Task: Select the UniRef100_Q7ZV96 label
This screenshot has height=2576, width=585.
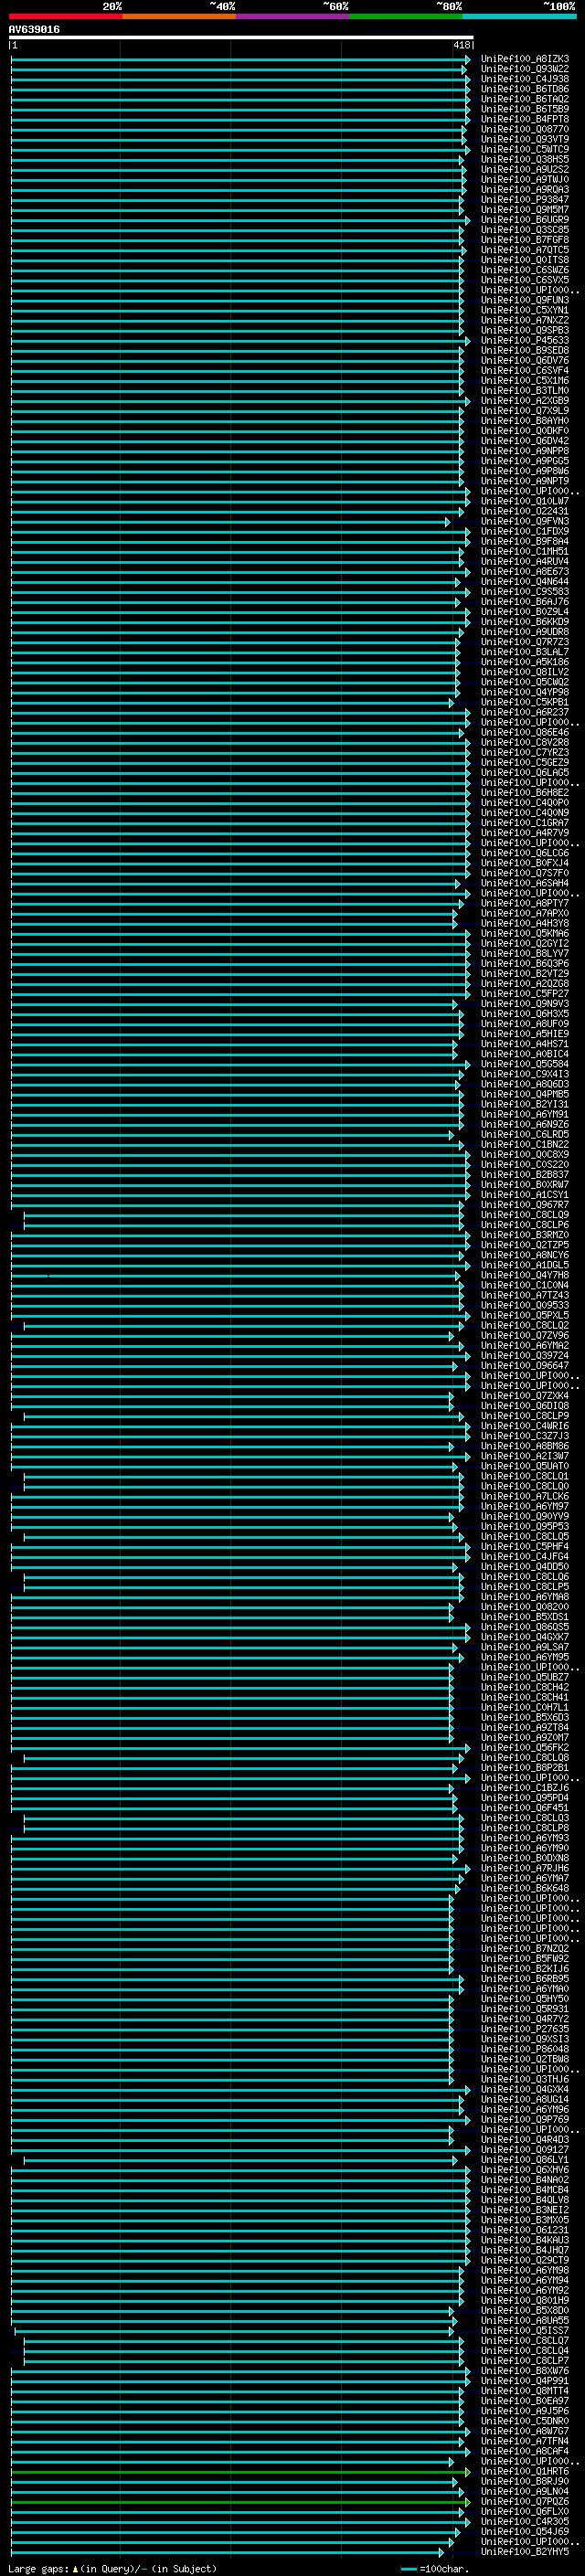Action: [x=525, y=1336]
